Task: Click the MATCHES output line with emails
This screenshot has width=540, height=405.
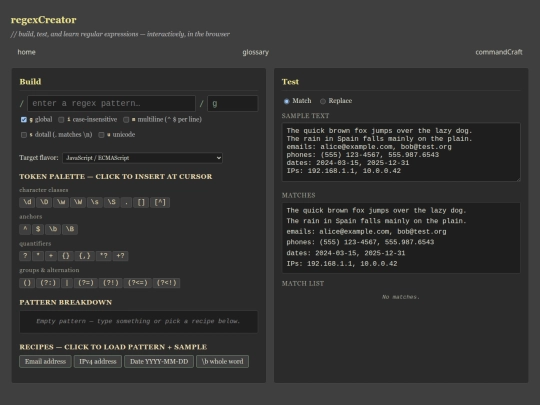Action: (366, 232)
